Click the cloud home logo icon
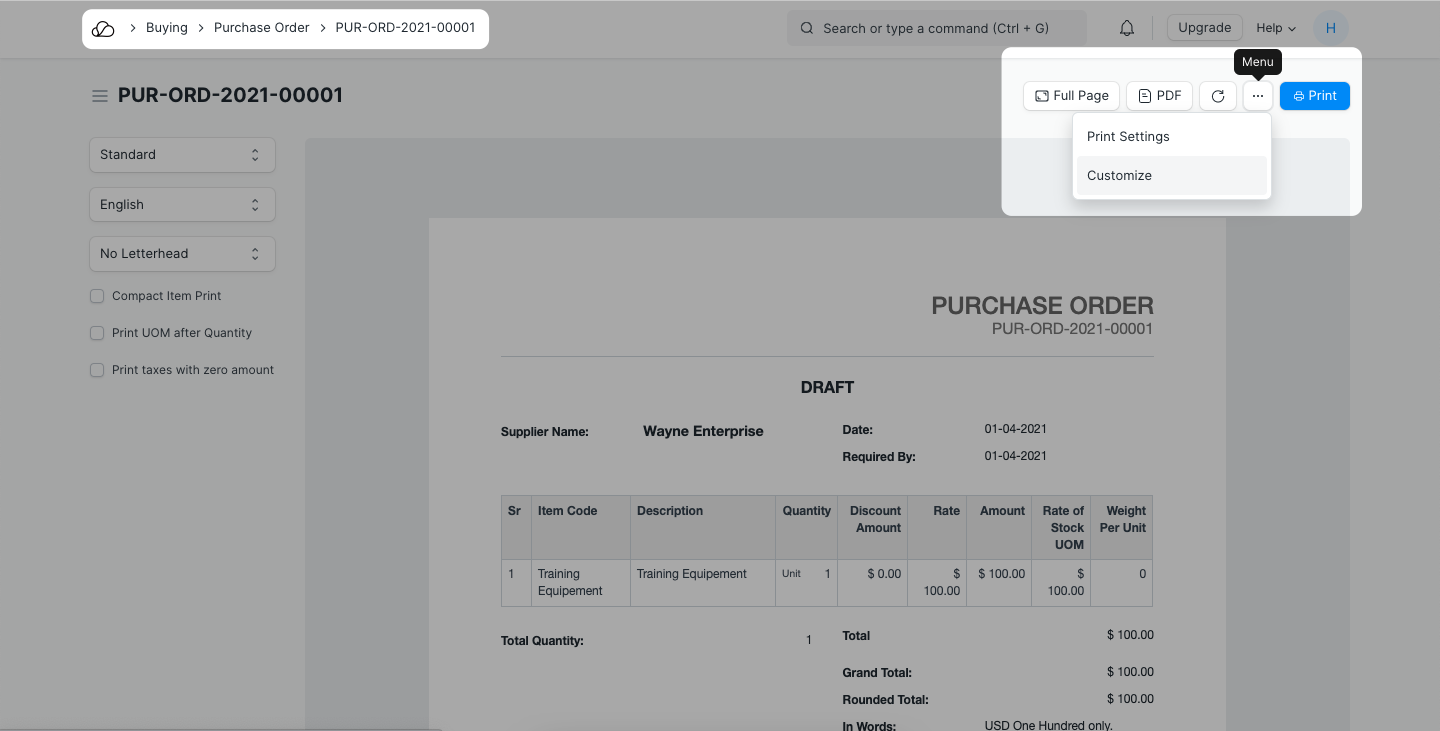This screenshot has width=1440, height=731. 103,29
